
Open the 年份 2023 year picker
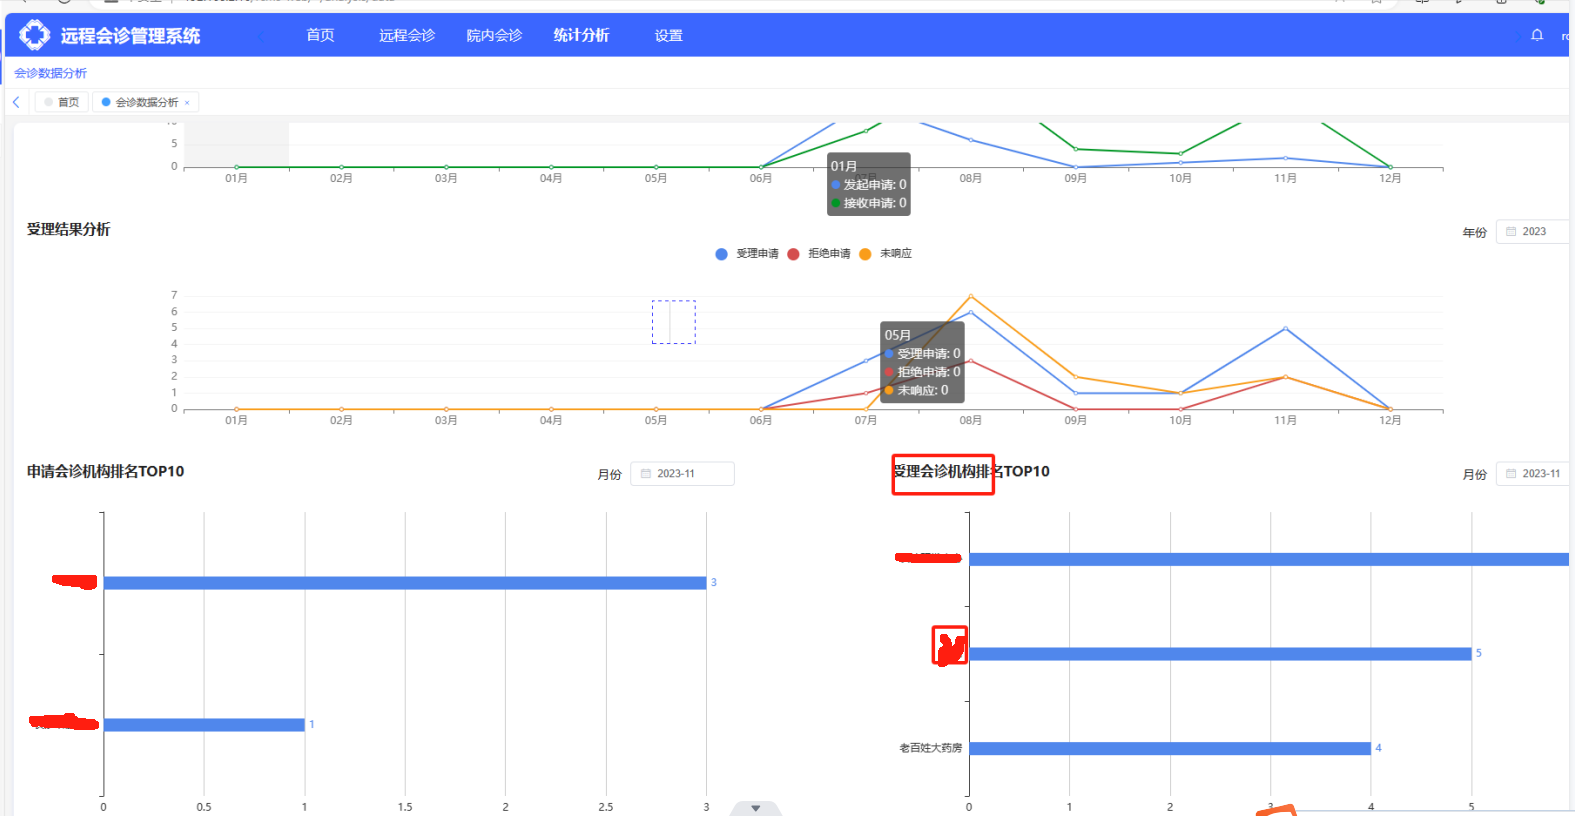[1532, 231]
